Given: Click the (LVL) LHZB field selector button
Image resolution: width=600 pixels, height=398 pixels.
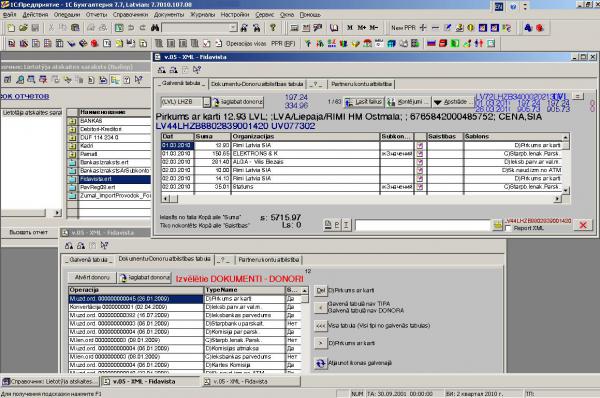Looking at the screenshot, I should [x=207, y=102].
